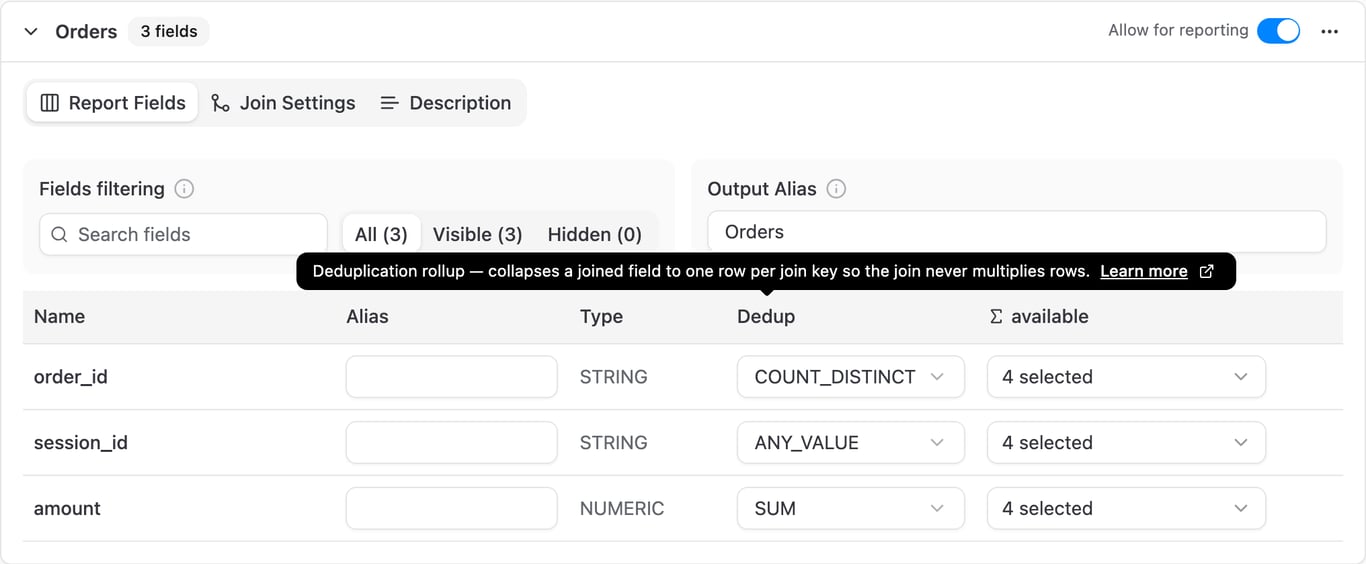
Task: Click the Name column header
Action: (59, 316)
